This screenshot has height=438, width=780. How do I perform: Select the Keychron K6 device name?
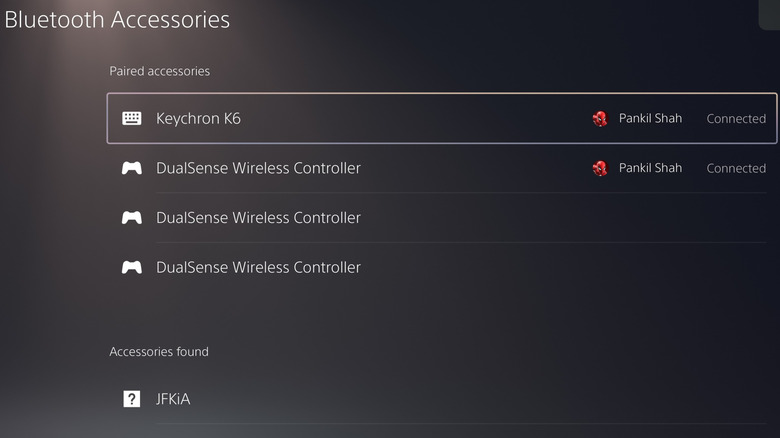tap(198, 118)
